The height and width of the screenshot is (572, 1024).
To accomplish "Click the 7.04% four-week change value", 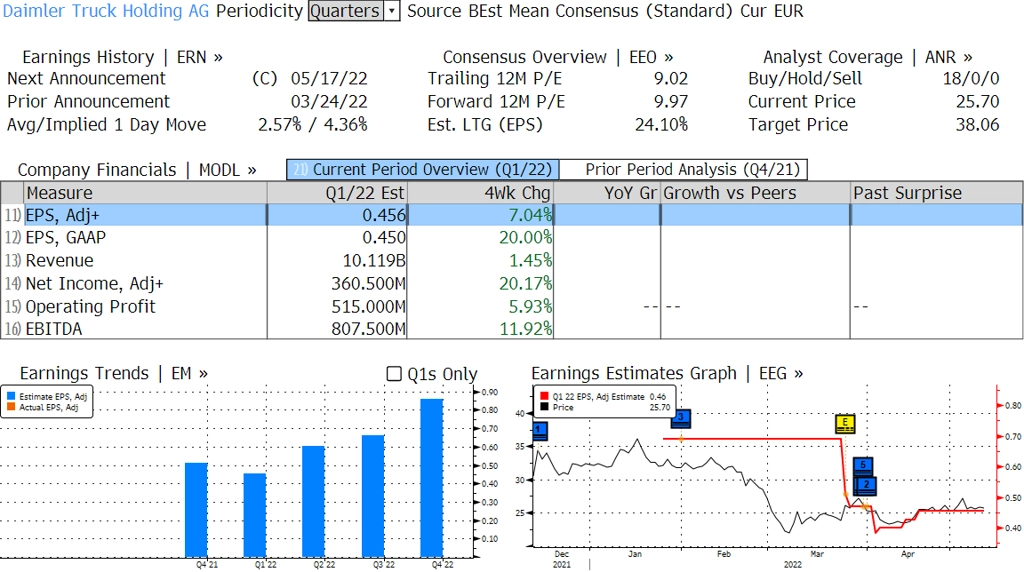I will click(x=530, y=215).
